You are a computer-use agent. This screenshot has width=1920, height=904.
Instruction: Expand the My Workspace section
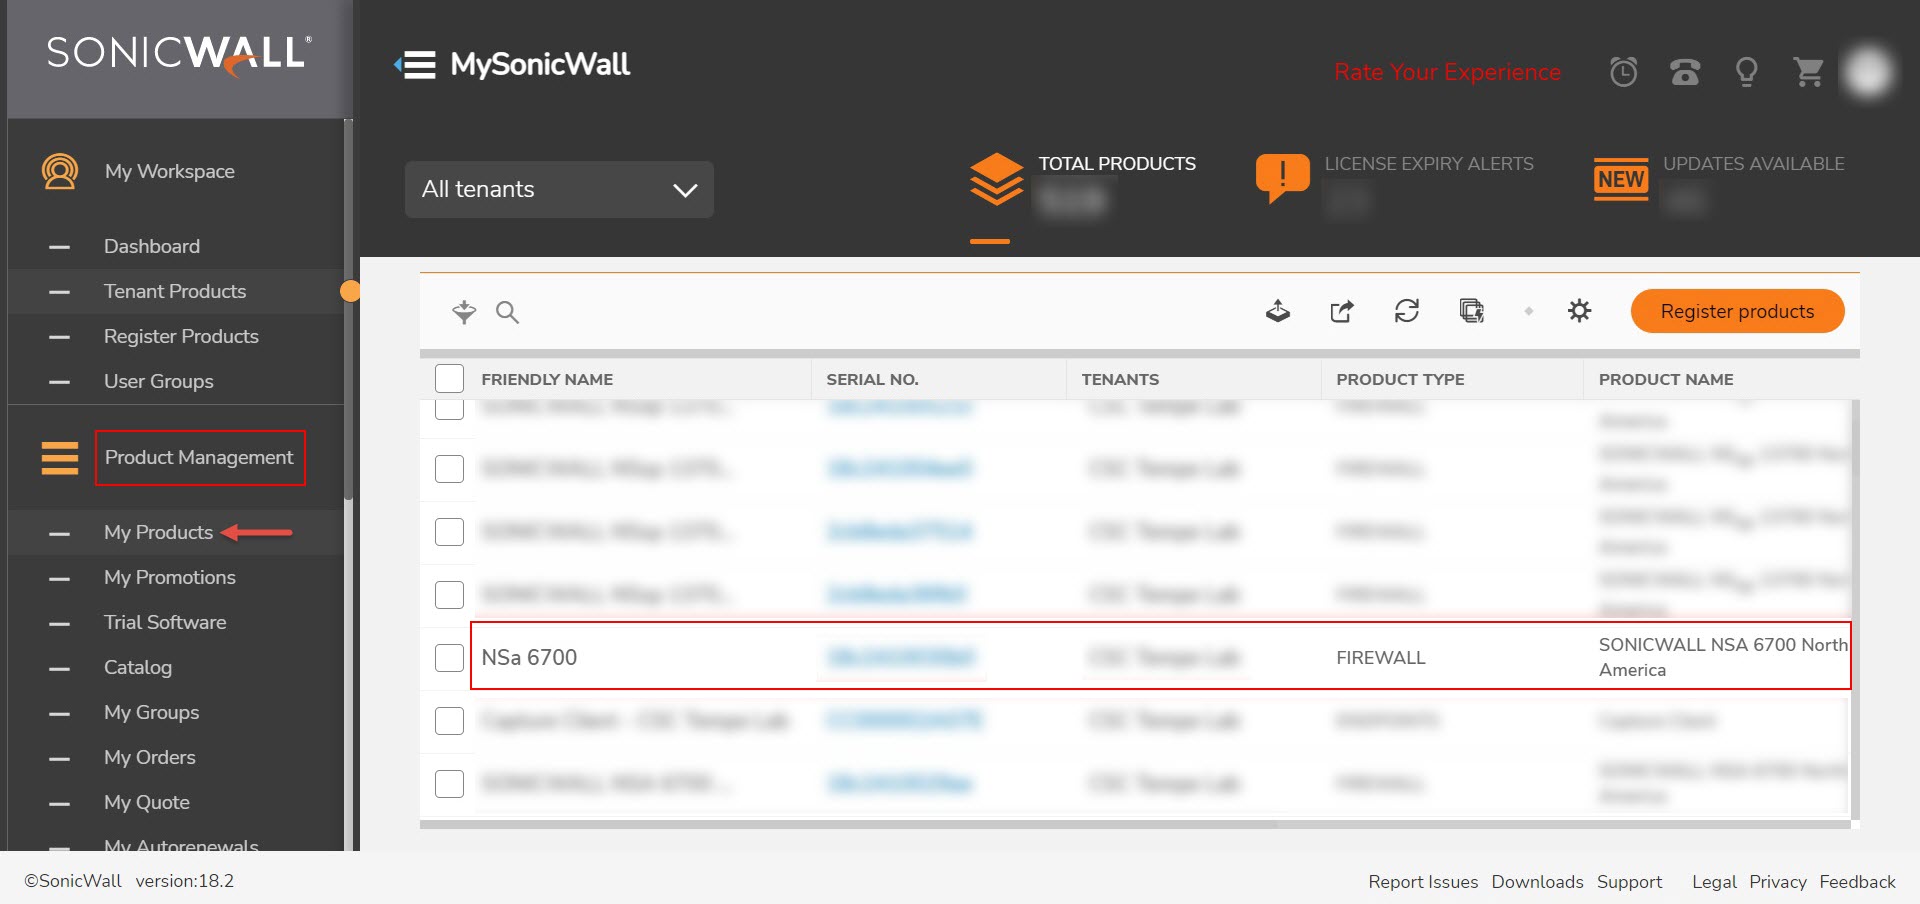tap(169, 171)
